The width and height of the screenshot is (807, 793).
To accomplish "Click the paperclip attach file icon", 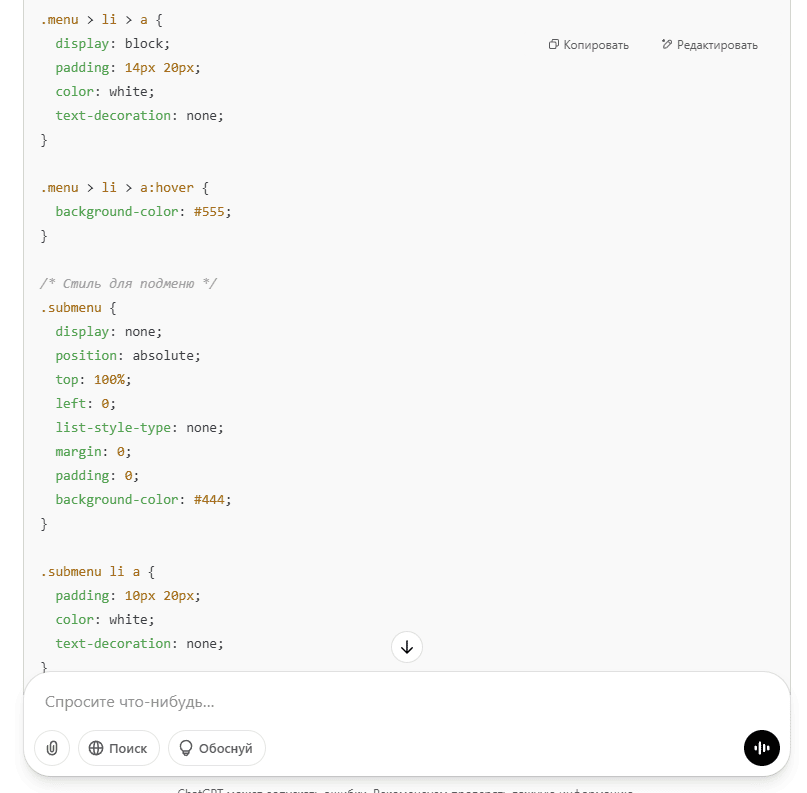I will click(x=52, y=748).
